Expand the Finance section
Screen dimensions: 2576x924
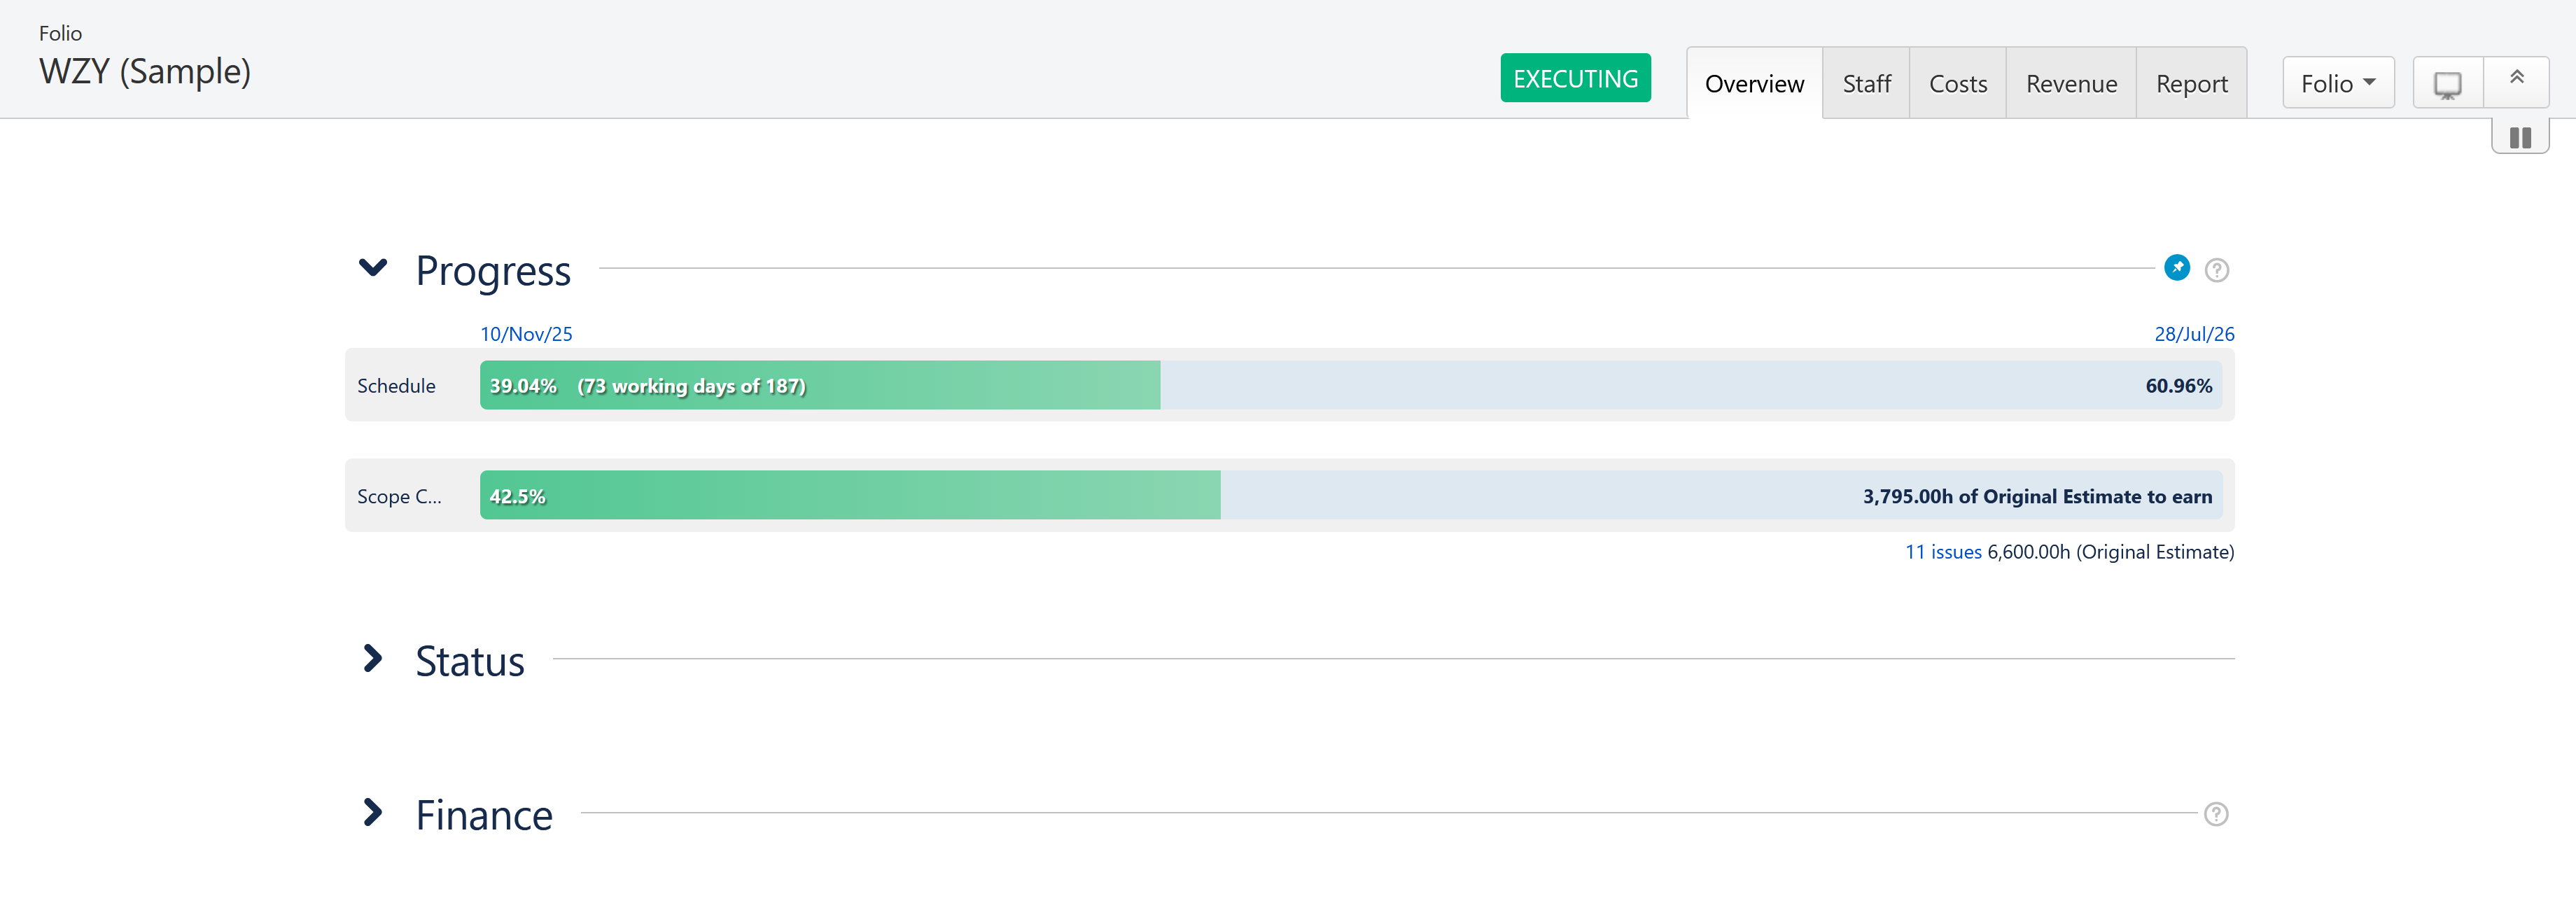[x=373, y=813]
